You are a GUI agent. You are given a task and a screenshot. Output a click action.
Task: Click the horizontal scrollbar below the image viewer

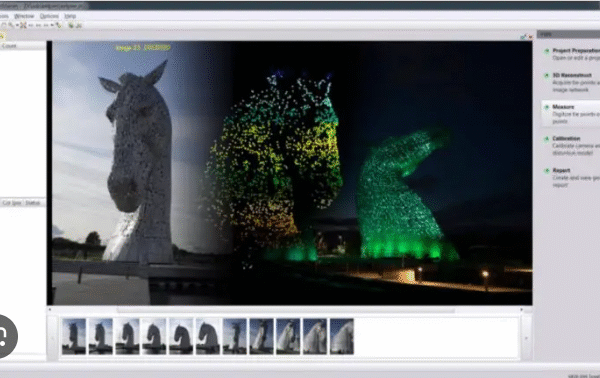coord(285,310)
